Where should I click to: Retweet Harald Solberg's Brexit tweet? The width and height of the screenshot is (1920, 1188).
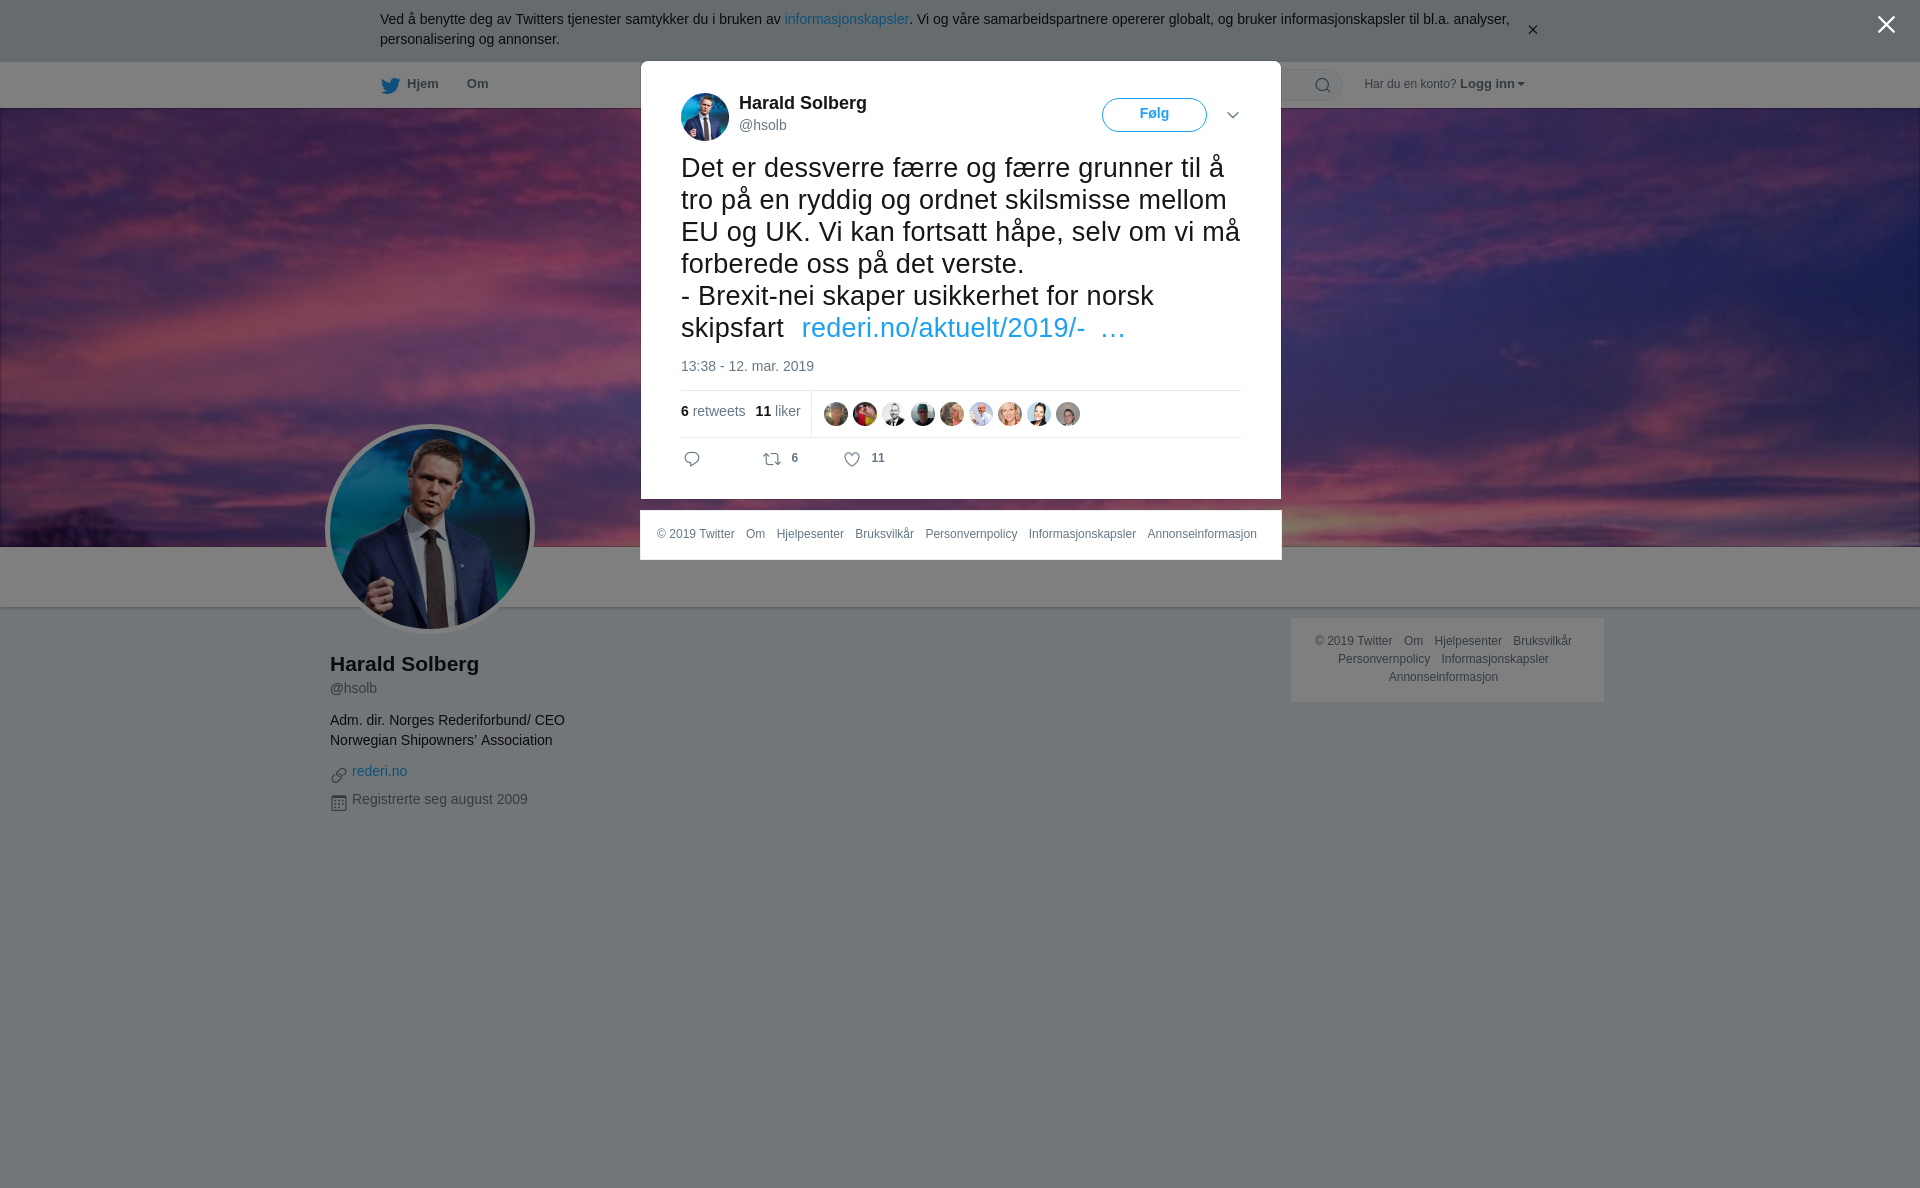point(772,459)
